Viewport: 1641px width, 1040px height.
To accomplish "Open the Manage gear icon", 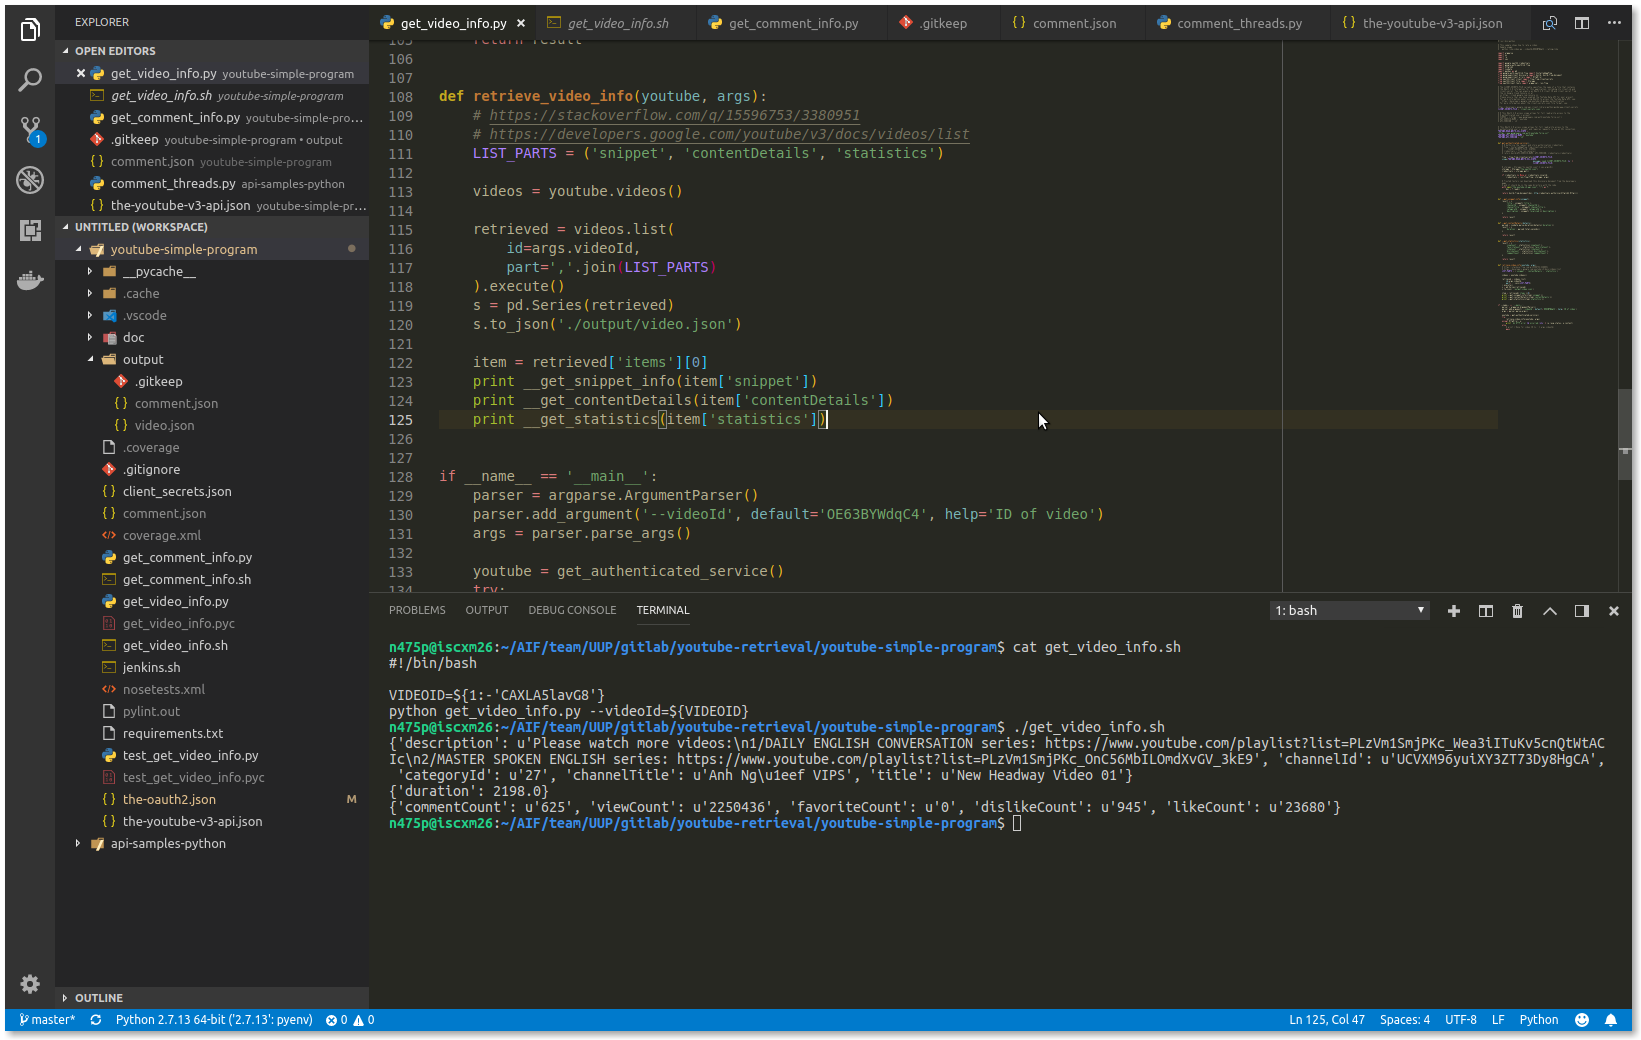I will coord(30,984).
